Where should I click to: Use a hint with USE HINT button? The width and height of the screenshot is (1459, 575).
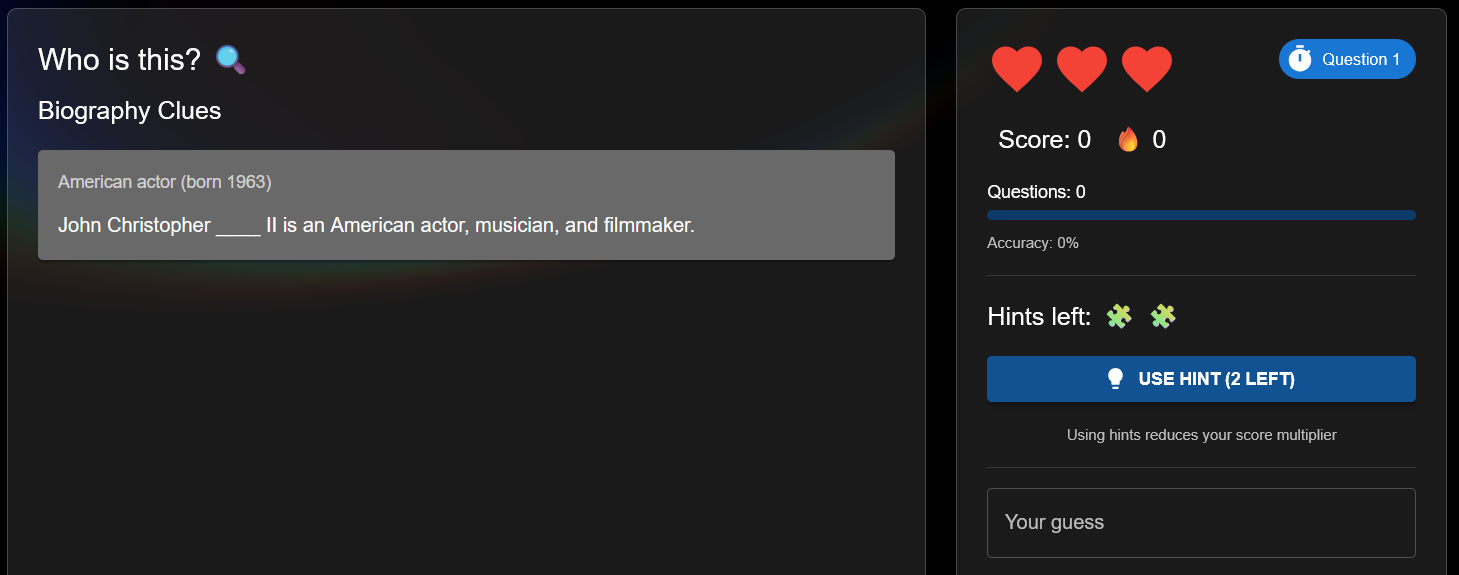coord(1201,379)
